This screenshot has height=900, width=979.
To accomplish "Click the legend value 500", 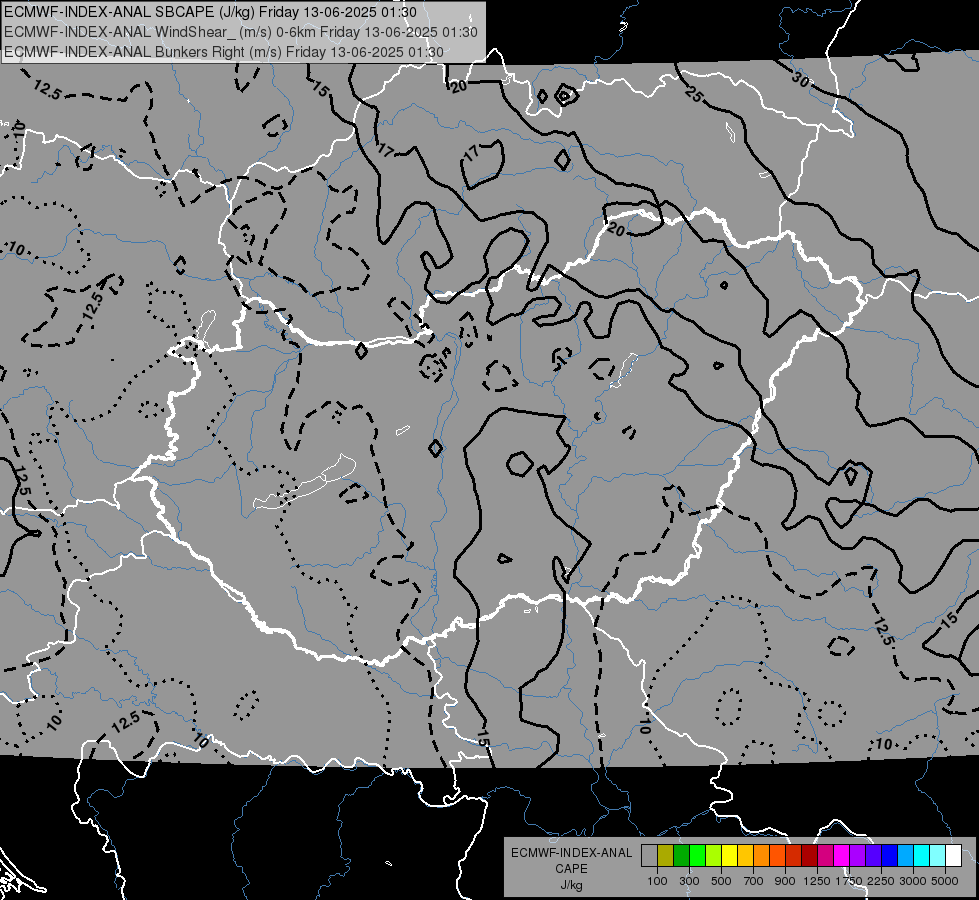I will pyautogui.click(x=721, y=881).
